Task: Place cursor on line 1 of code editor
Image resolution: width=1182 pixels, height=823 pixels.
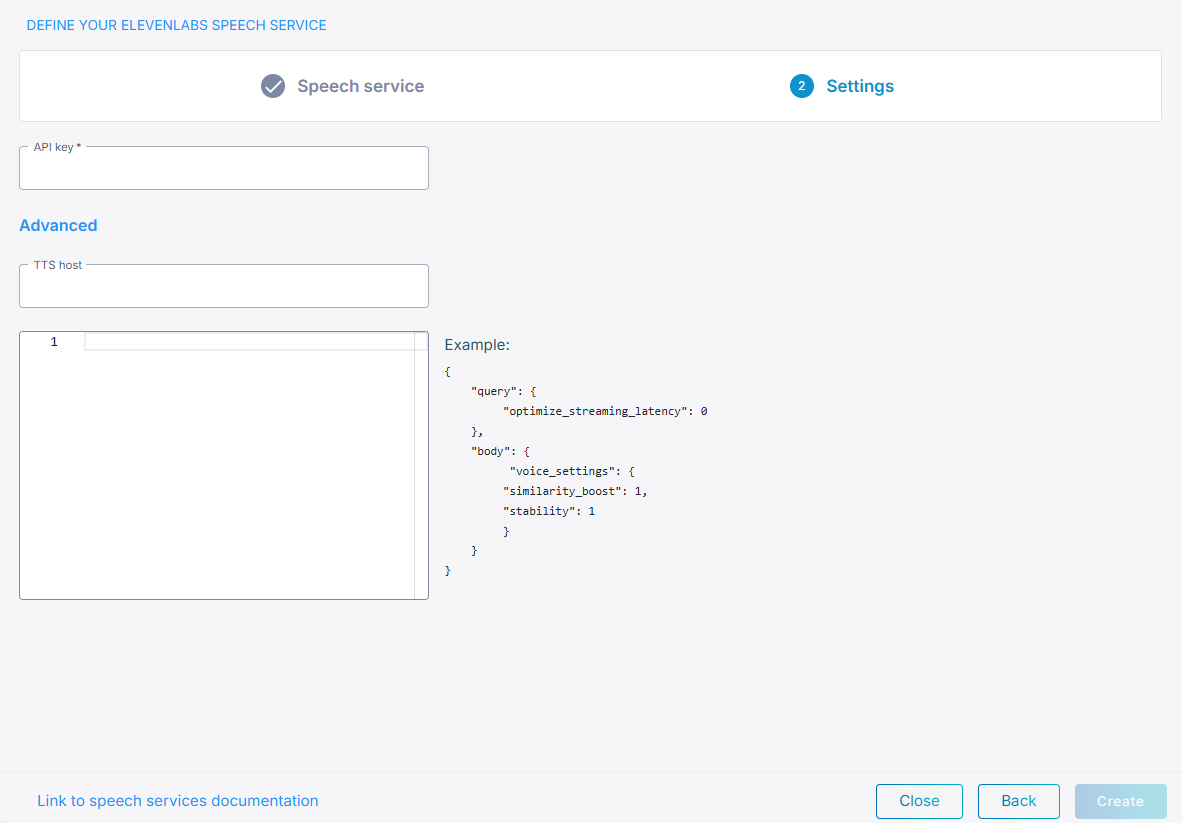Action: click(x=248, y=342)
